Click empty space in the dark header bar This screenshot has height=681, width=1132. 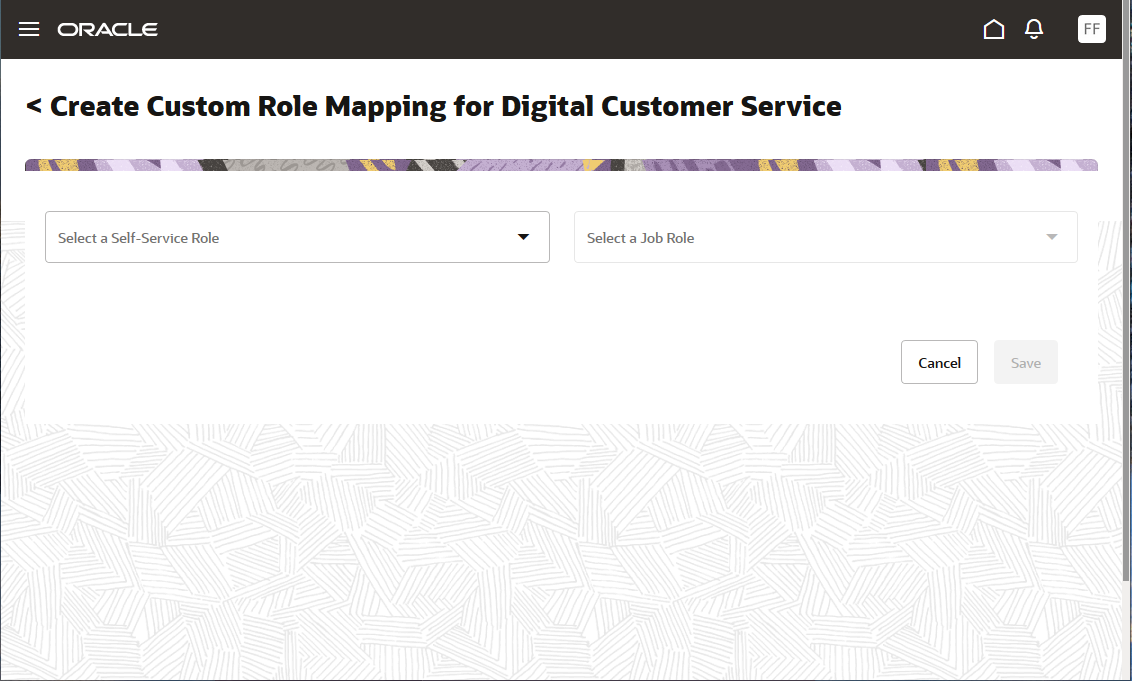(560, 29)
